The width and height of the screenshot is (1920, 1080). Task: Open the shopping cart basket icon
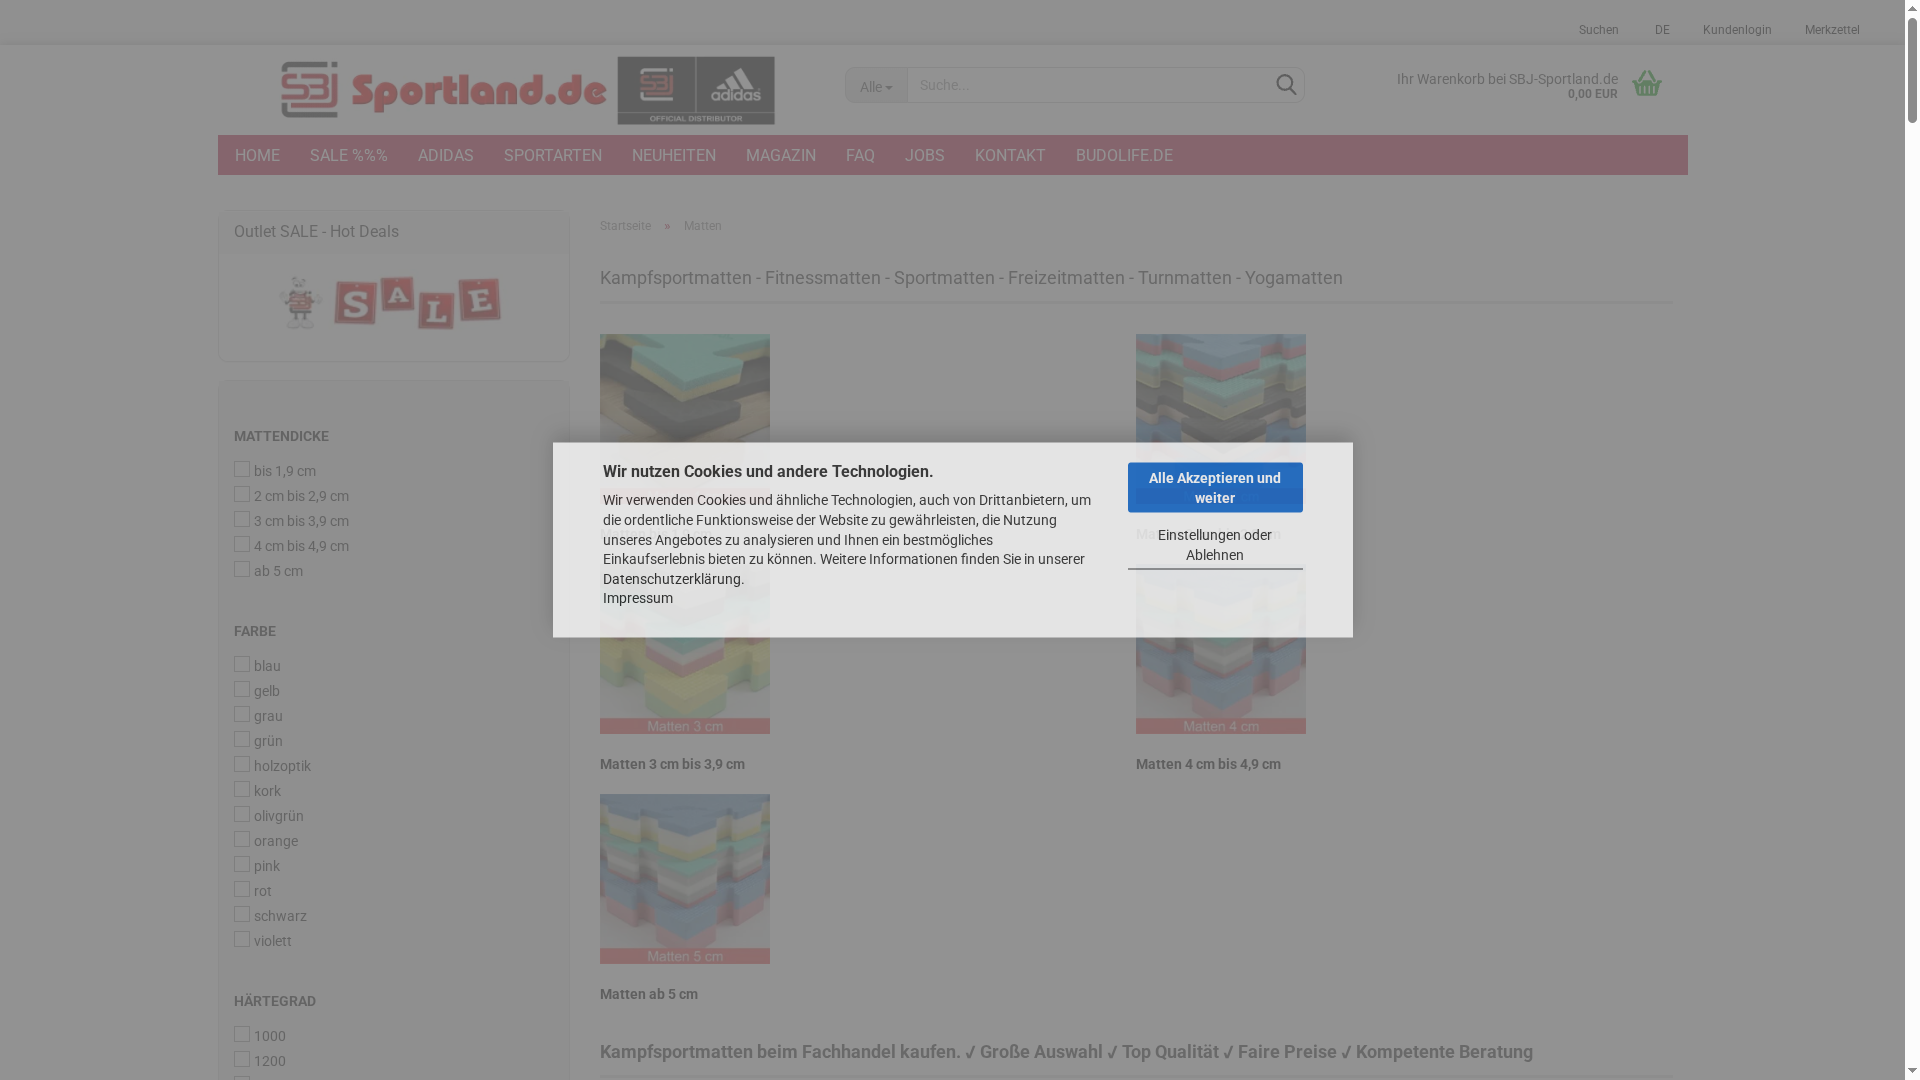[1647, 85]
